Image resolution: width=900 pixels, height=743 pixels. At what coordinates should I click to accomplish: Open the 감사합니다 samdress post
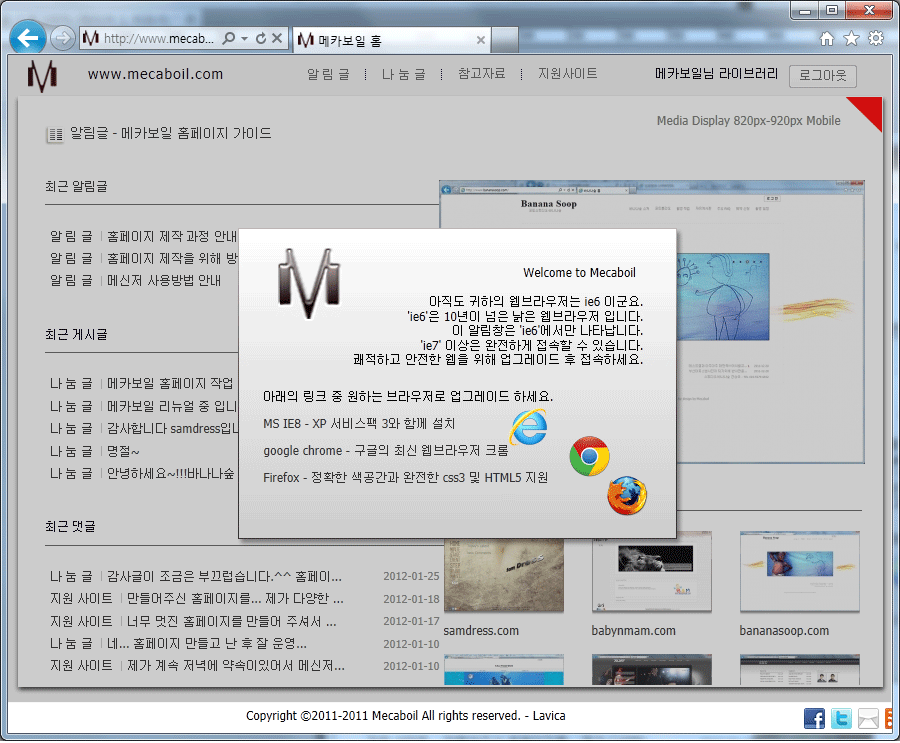click(172, 428)
